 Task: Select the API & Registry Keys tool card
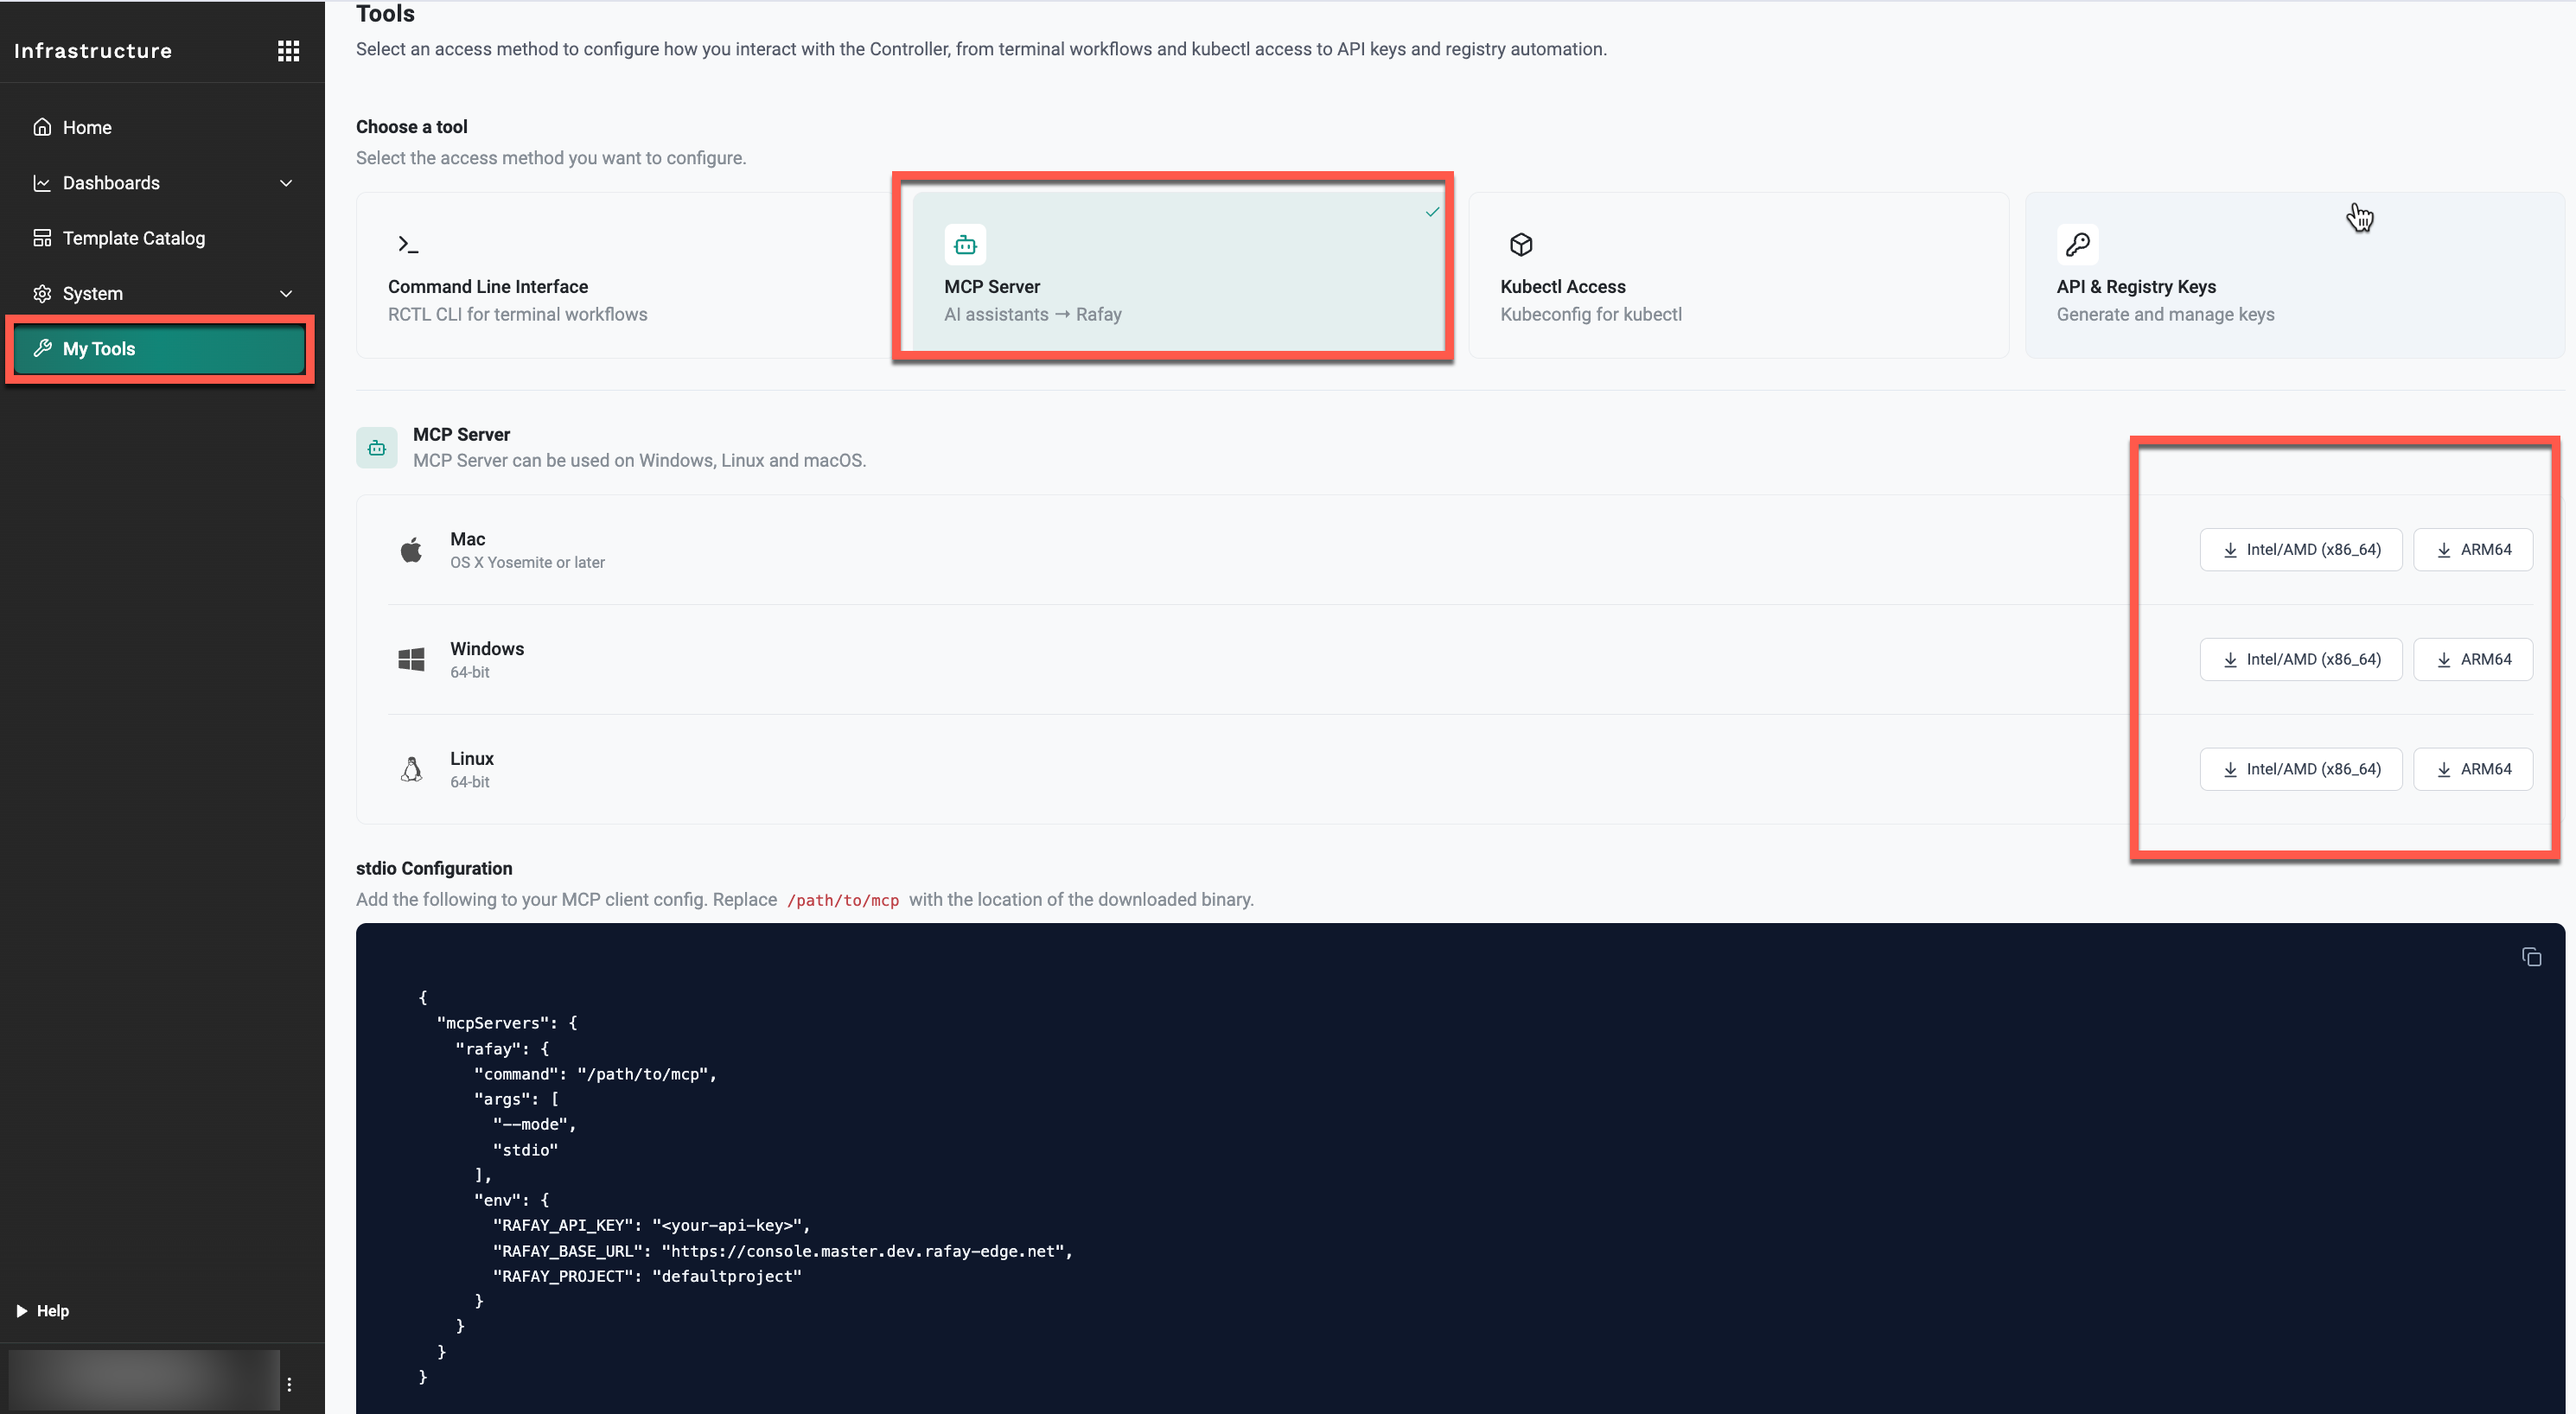pyautogui.click(x=2295, y=275)
